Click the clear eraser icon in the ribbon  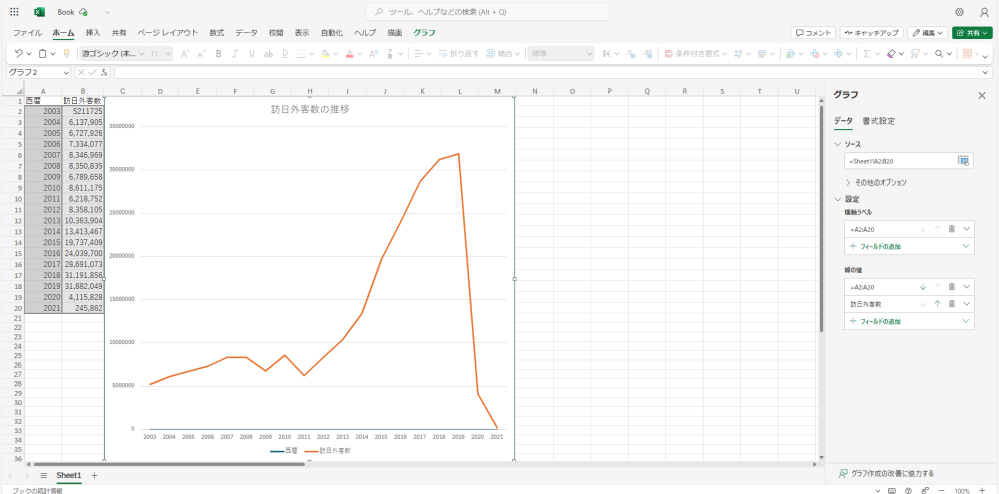891,53
